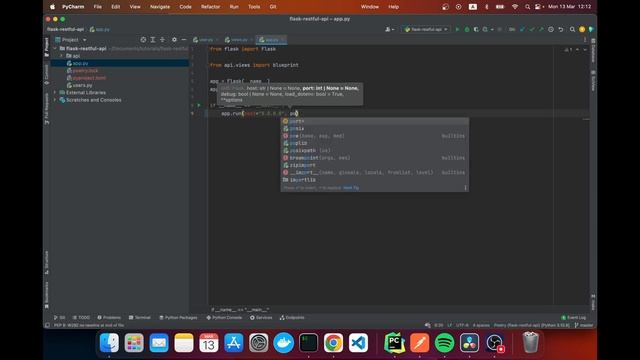Image resolution: width=640 pixels, height=360 pixels.
Task: Open the Terminal tool window
Action: 140,318
